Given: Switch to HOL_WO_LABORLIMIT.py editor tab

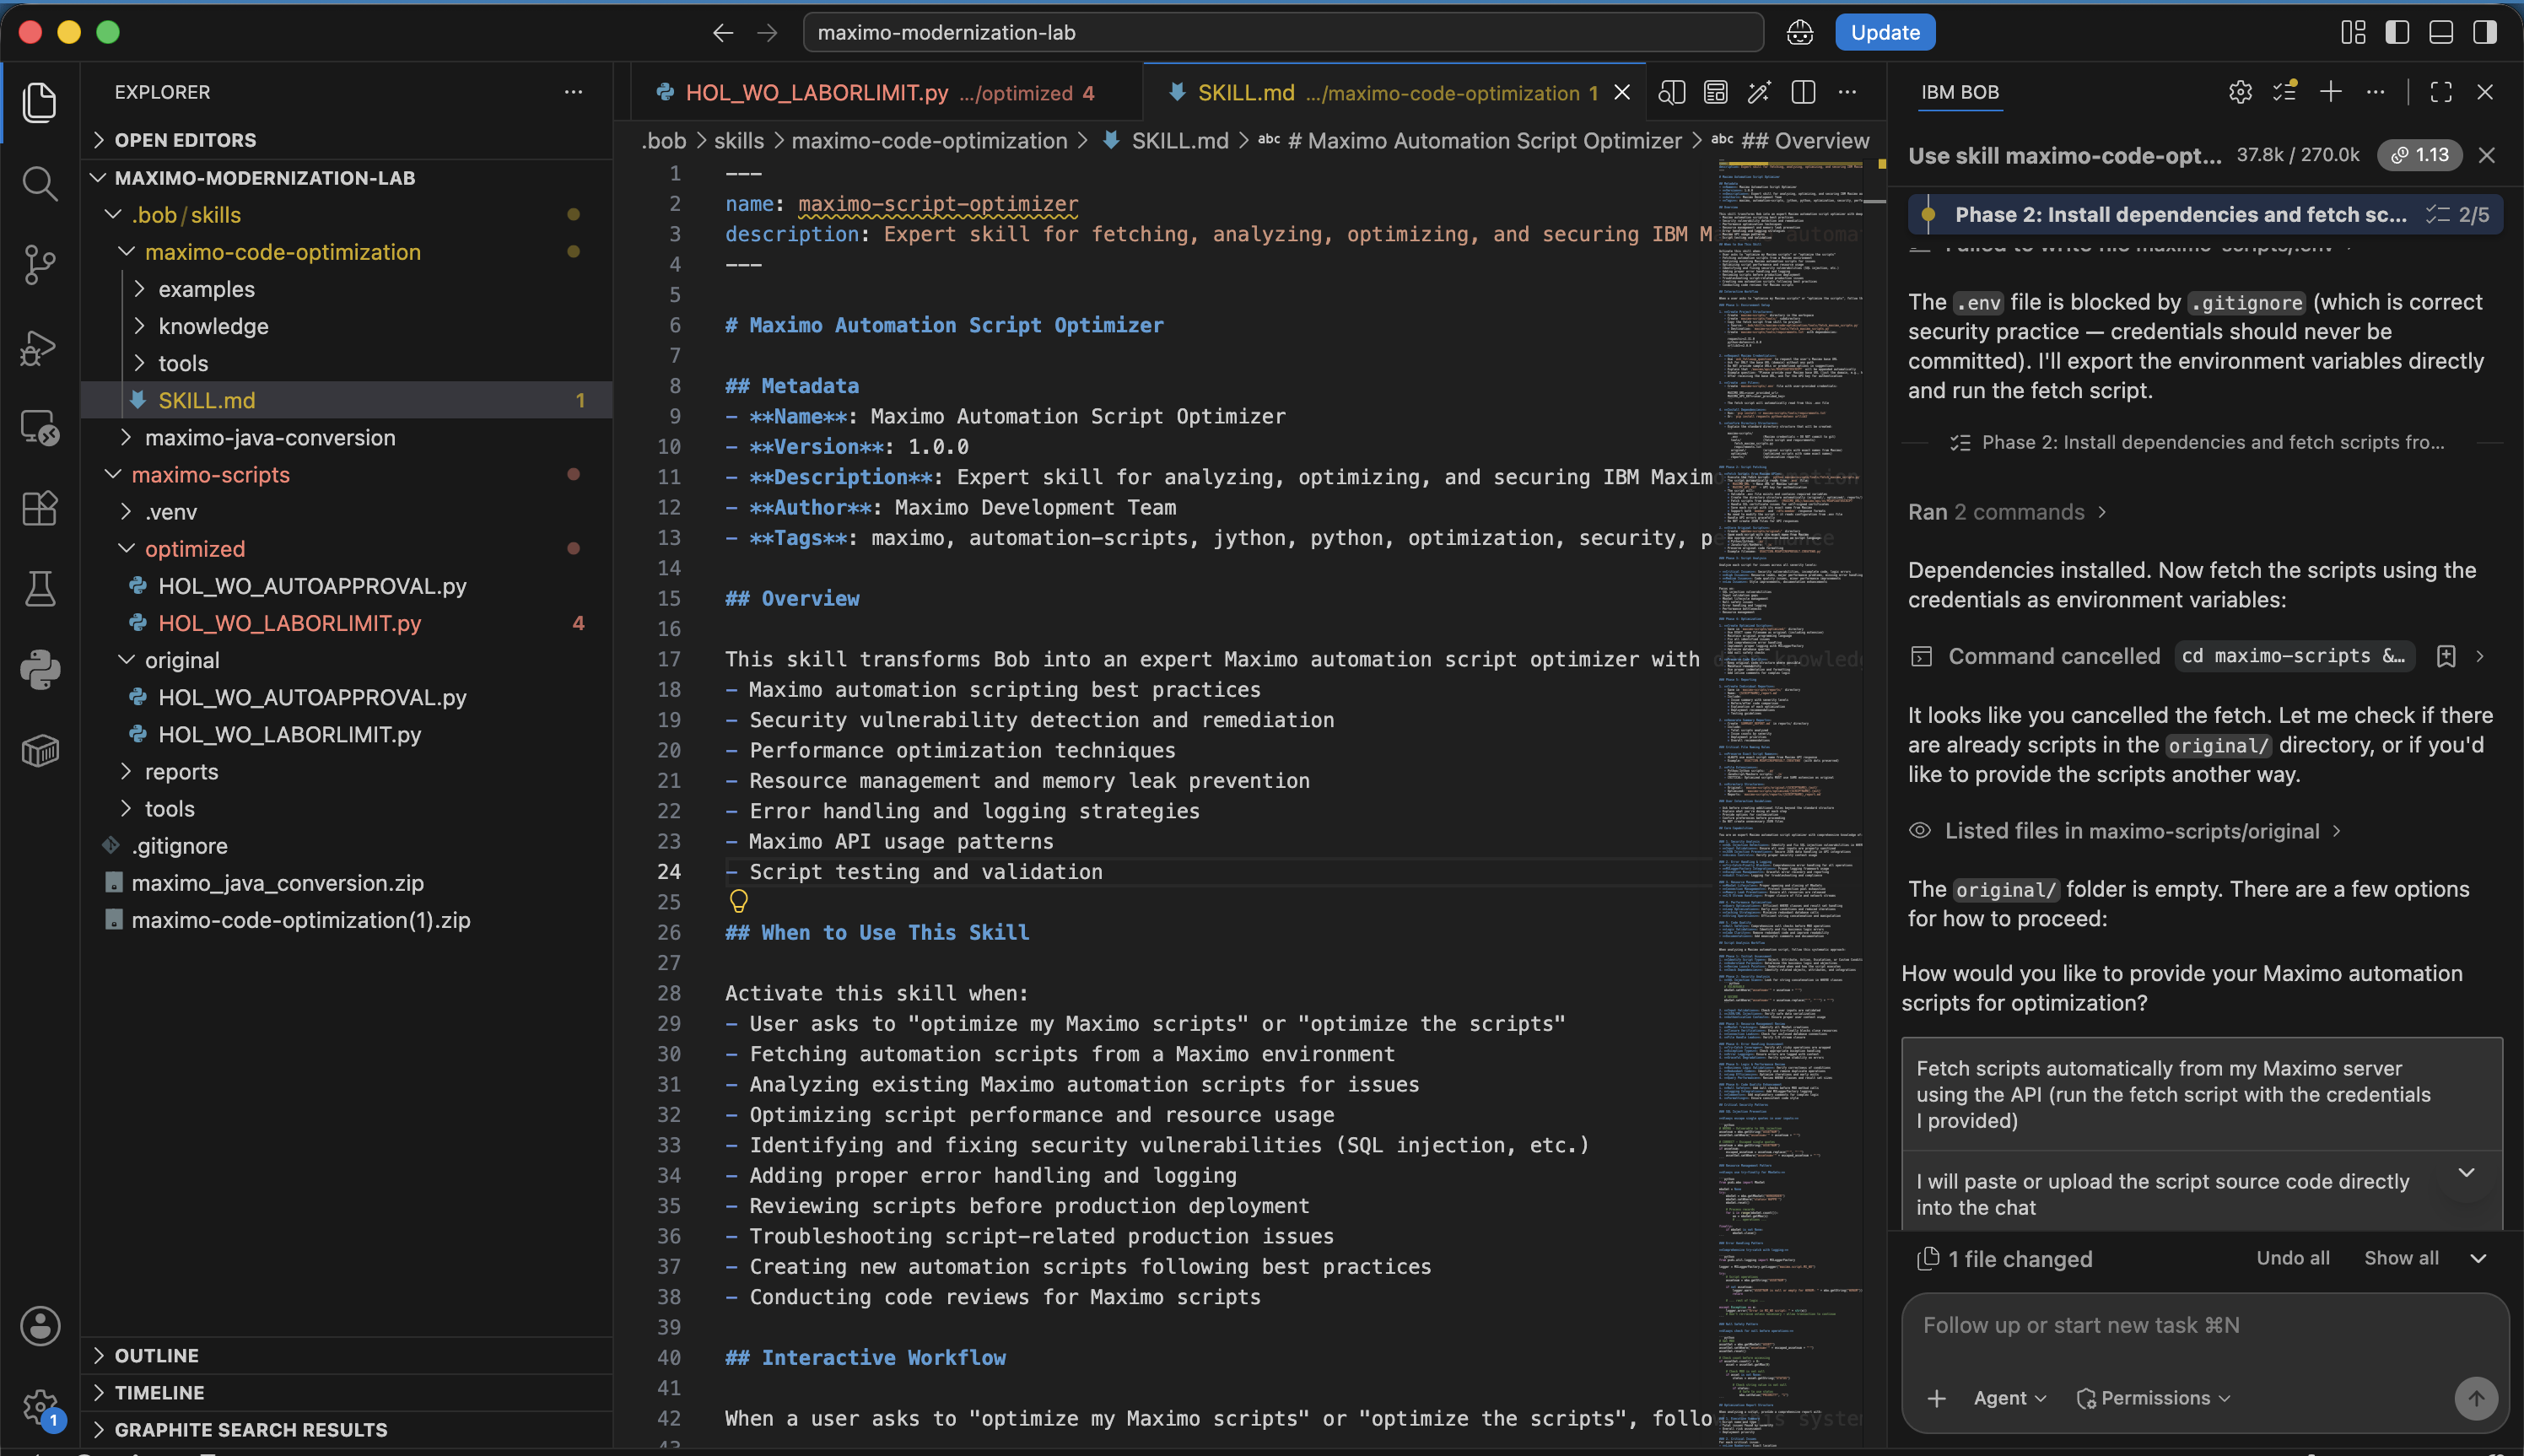Looking at the screenshot, I should pos(888,93).
